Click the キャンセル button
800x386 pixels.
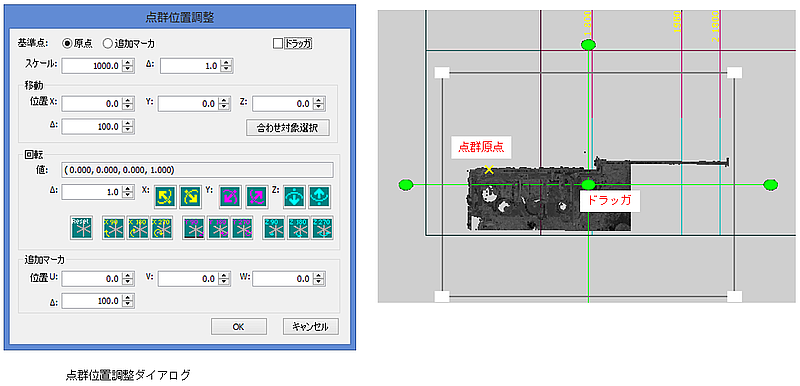coord(310,326)
